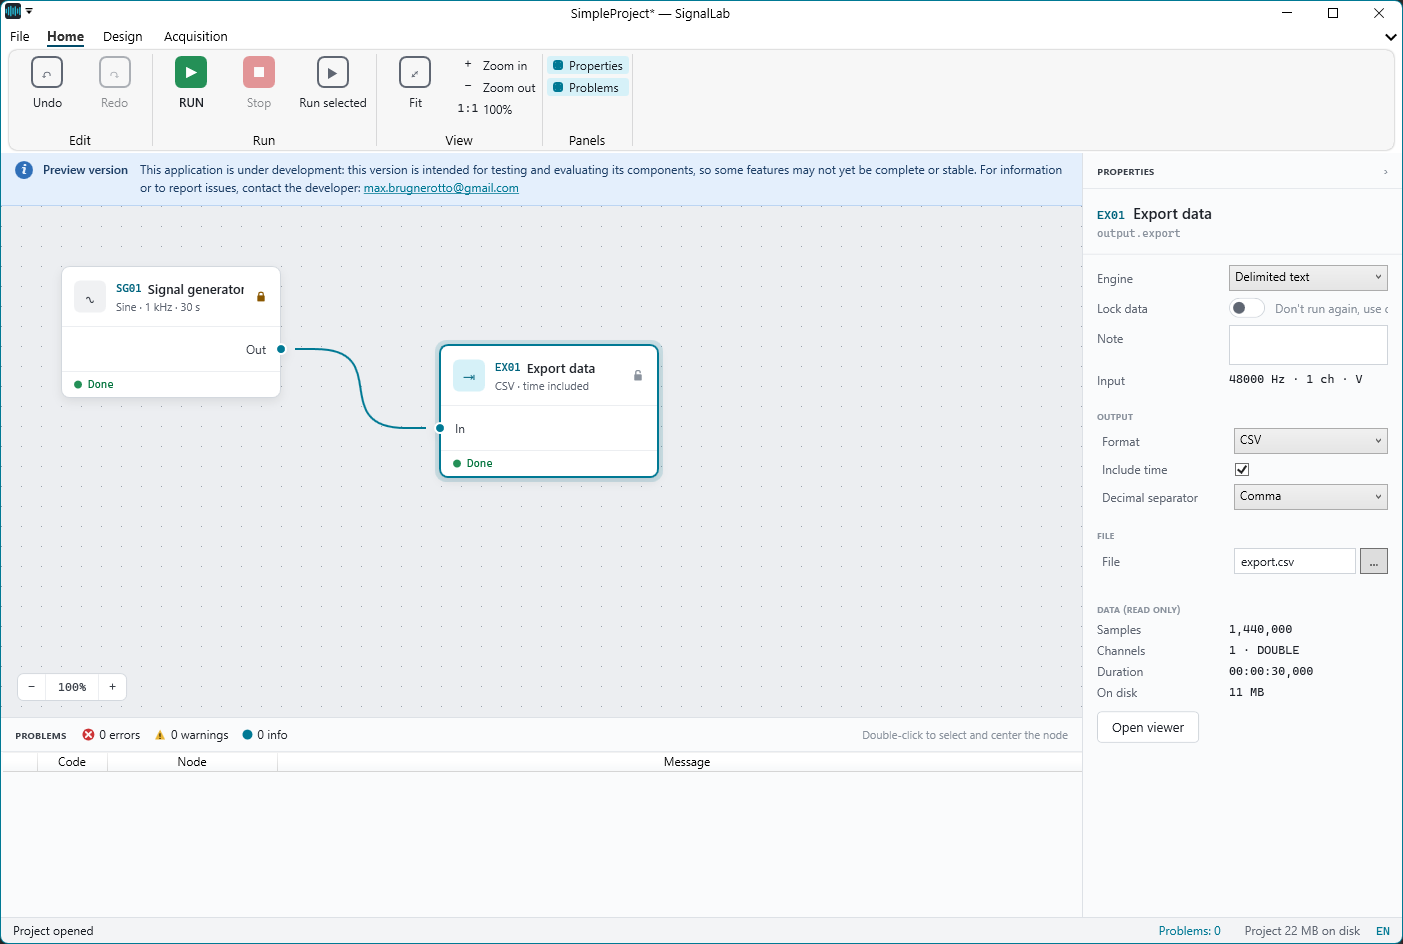
Task: Click the Note text field
Action: 1308,345
